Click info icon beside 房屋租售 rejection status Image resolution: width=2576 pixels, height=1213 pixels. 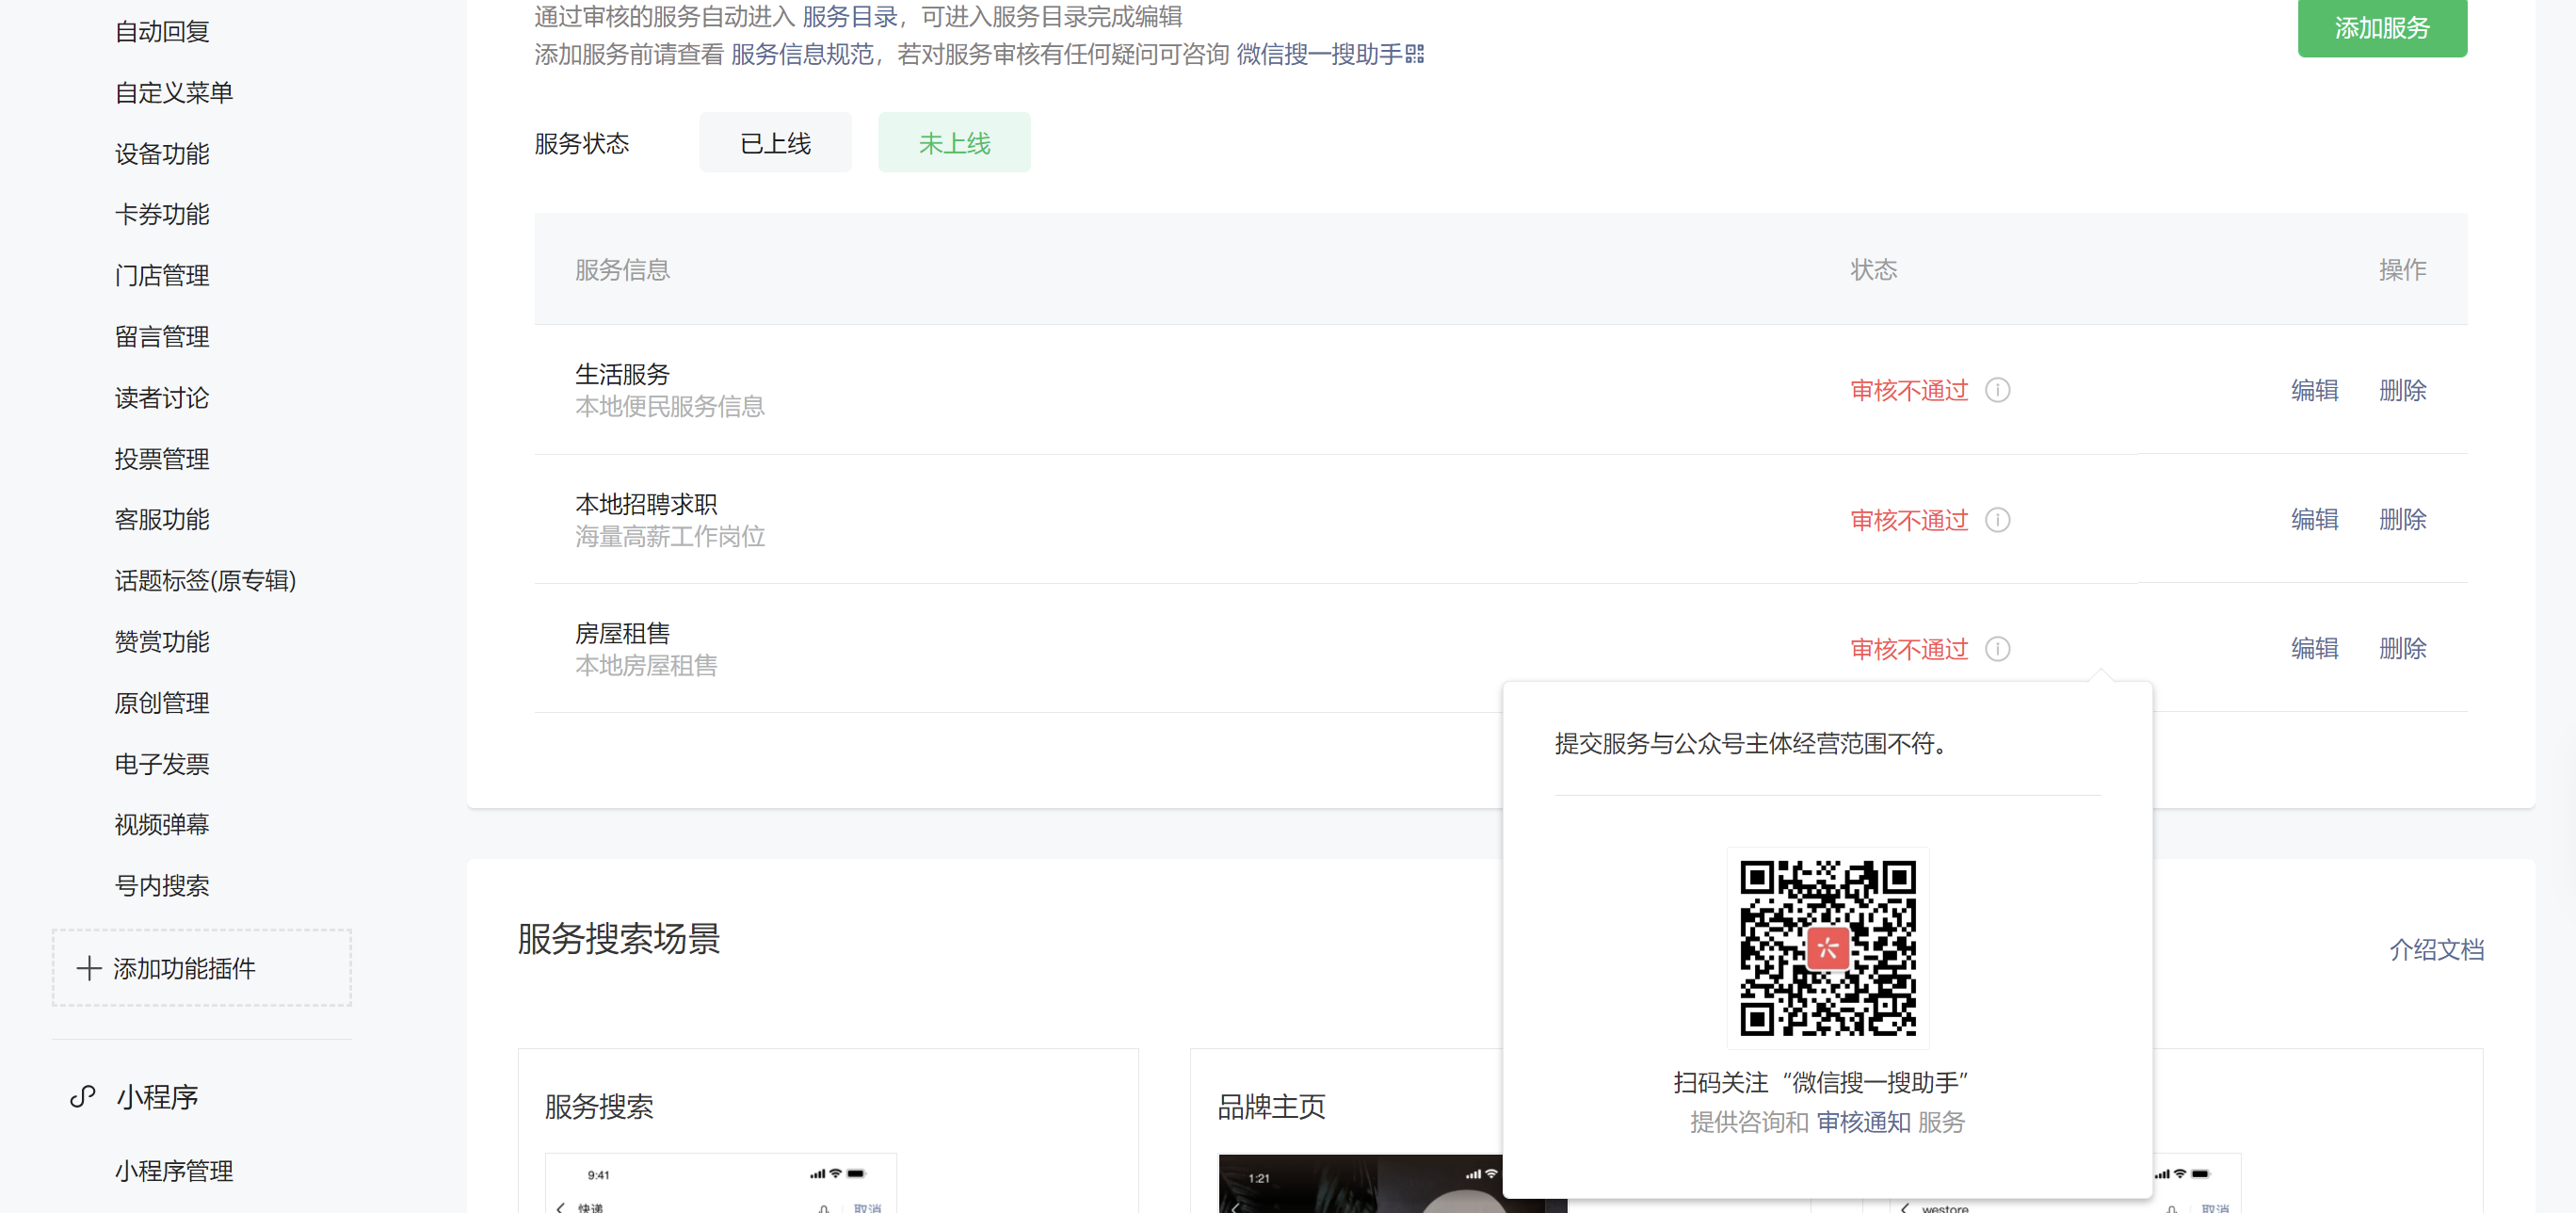click(x=1997, y=649)
